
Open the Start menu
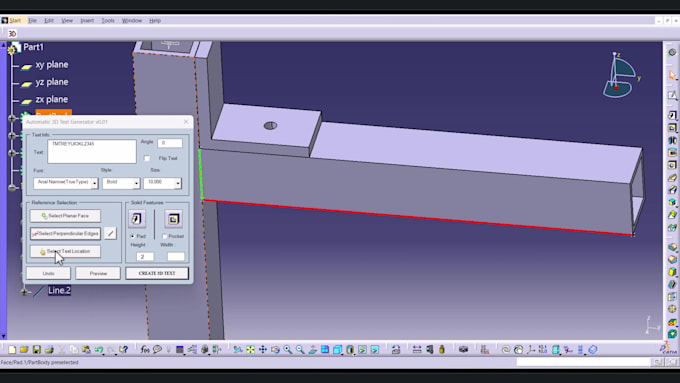click(15, 20)
